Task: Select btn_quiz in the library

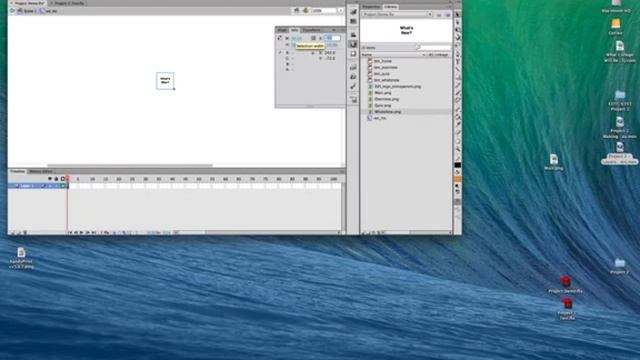Action: tap(382, 74)
